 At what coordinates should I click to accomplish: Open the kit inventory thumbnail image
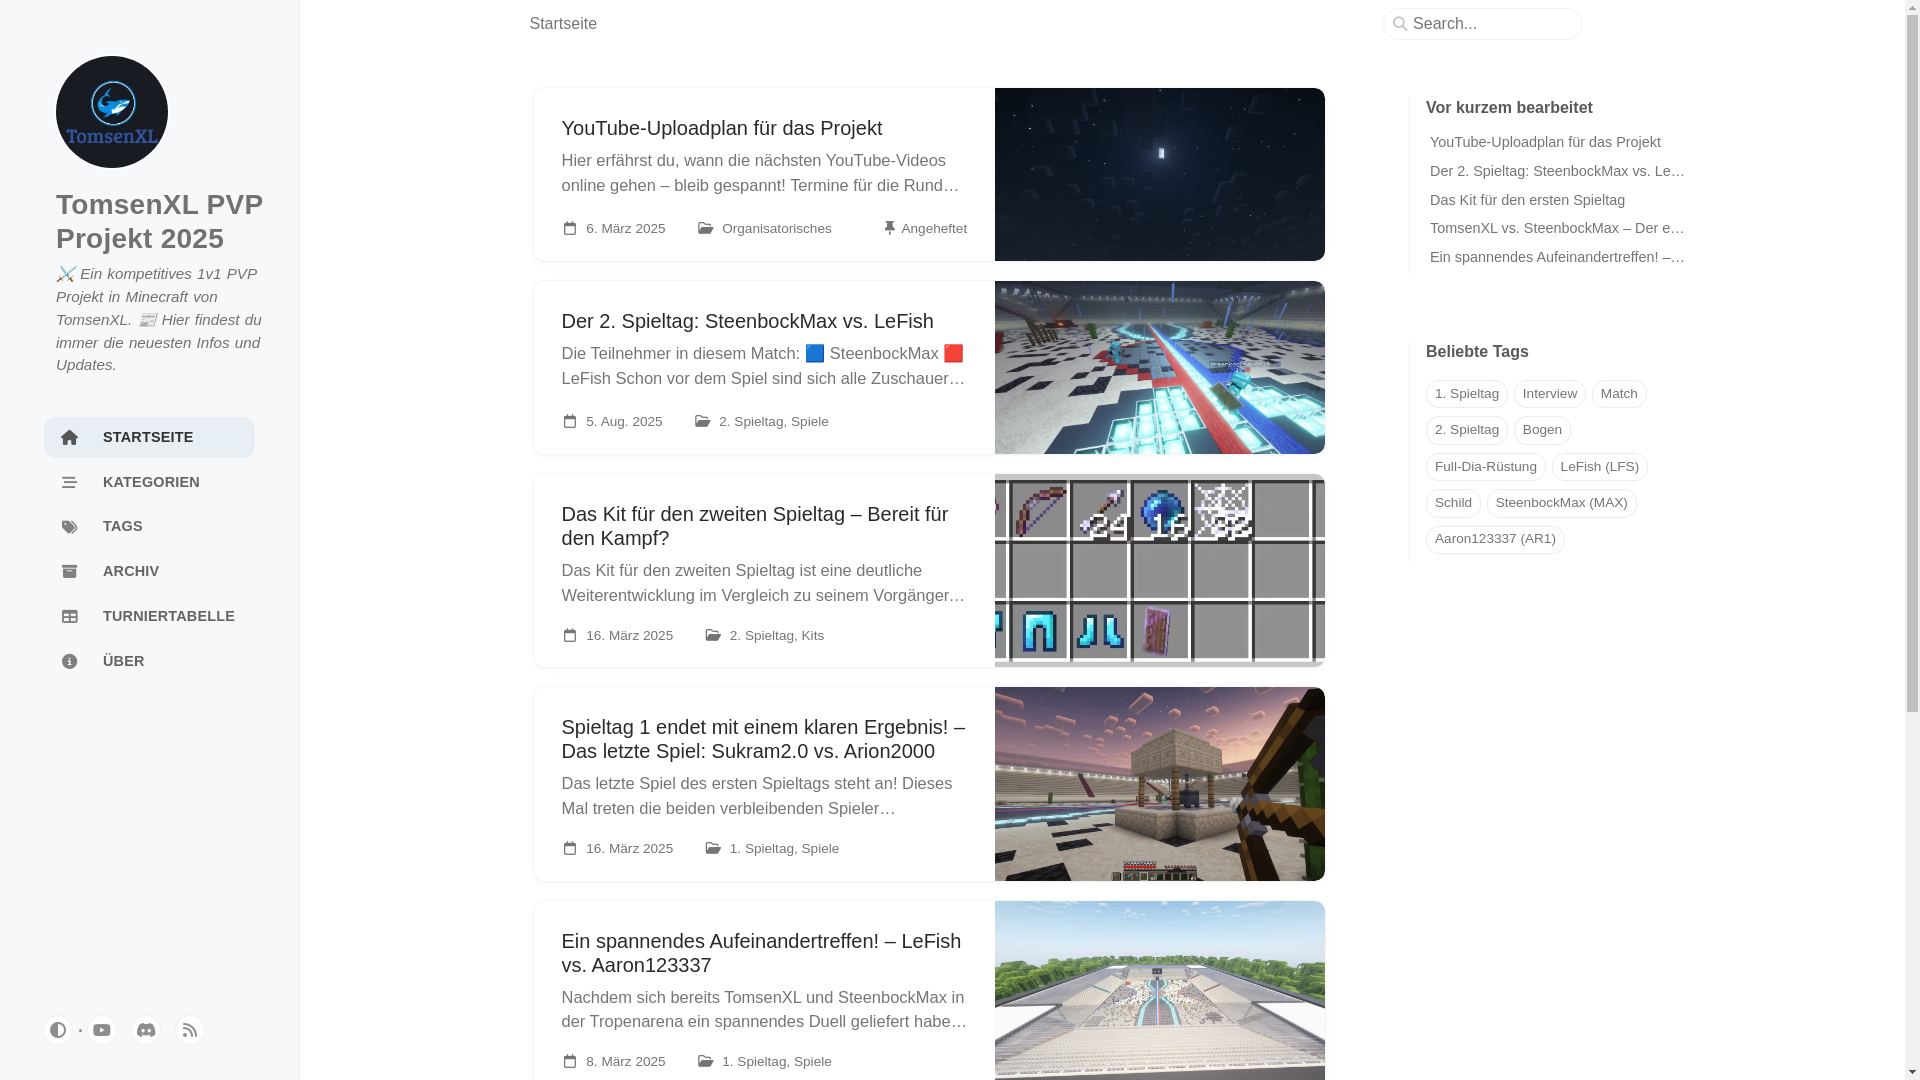(x=1159, y=570)
